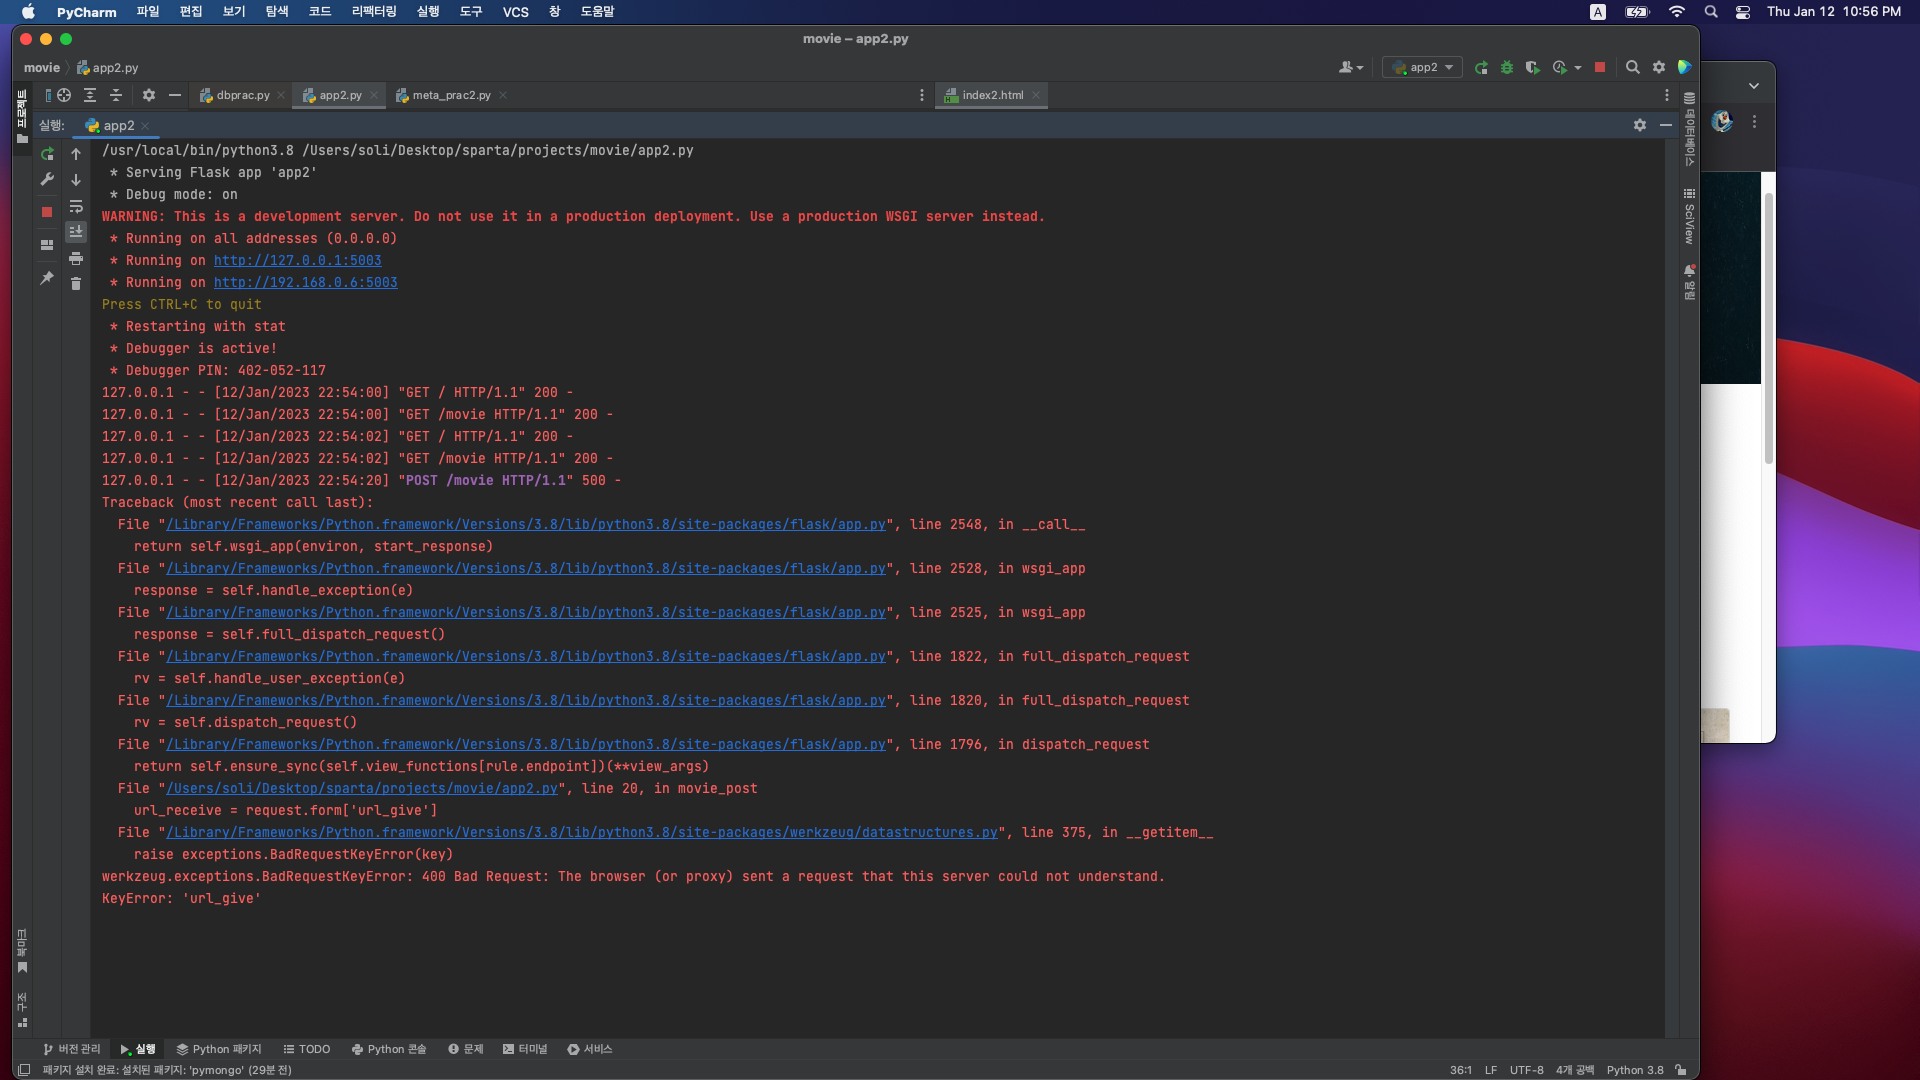The height and width of the screenshot is (1080, 1920).
Task: Open project view options gear
Action: tap(149, 95)
